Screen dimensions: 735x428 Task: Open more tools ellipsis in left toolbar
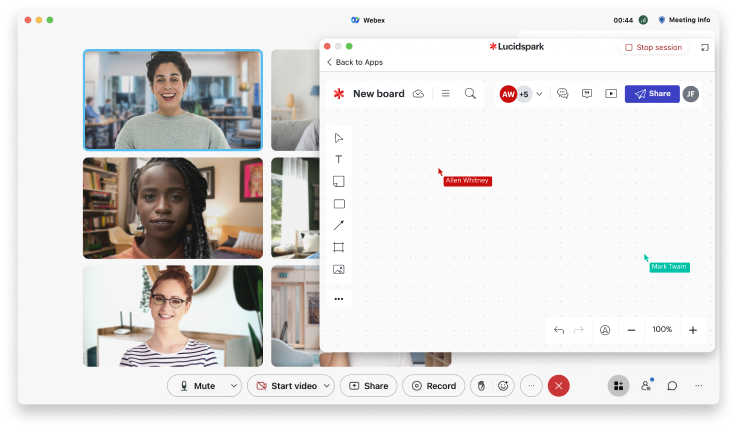click(x=338, y=299)
